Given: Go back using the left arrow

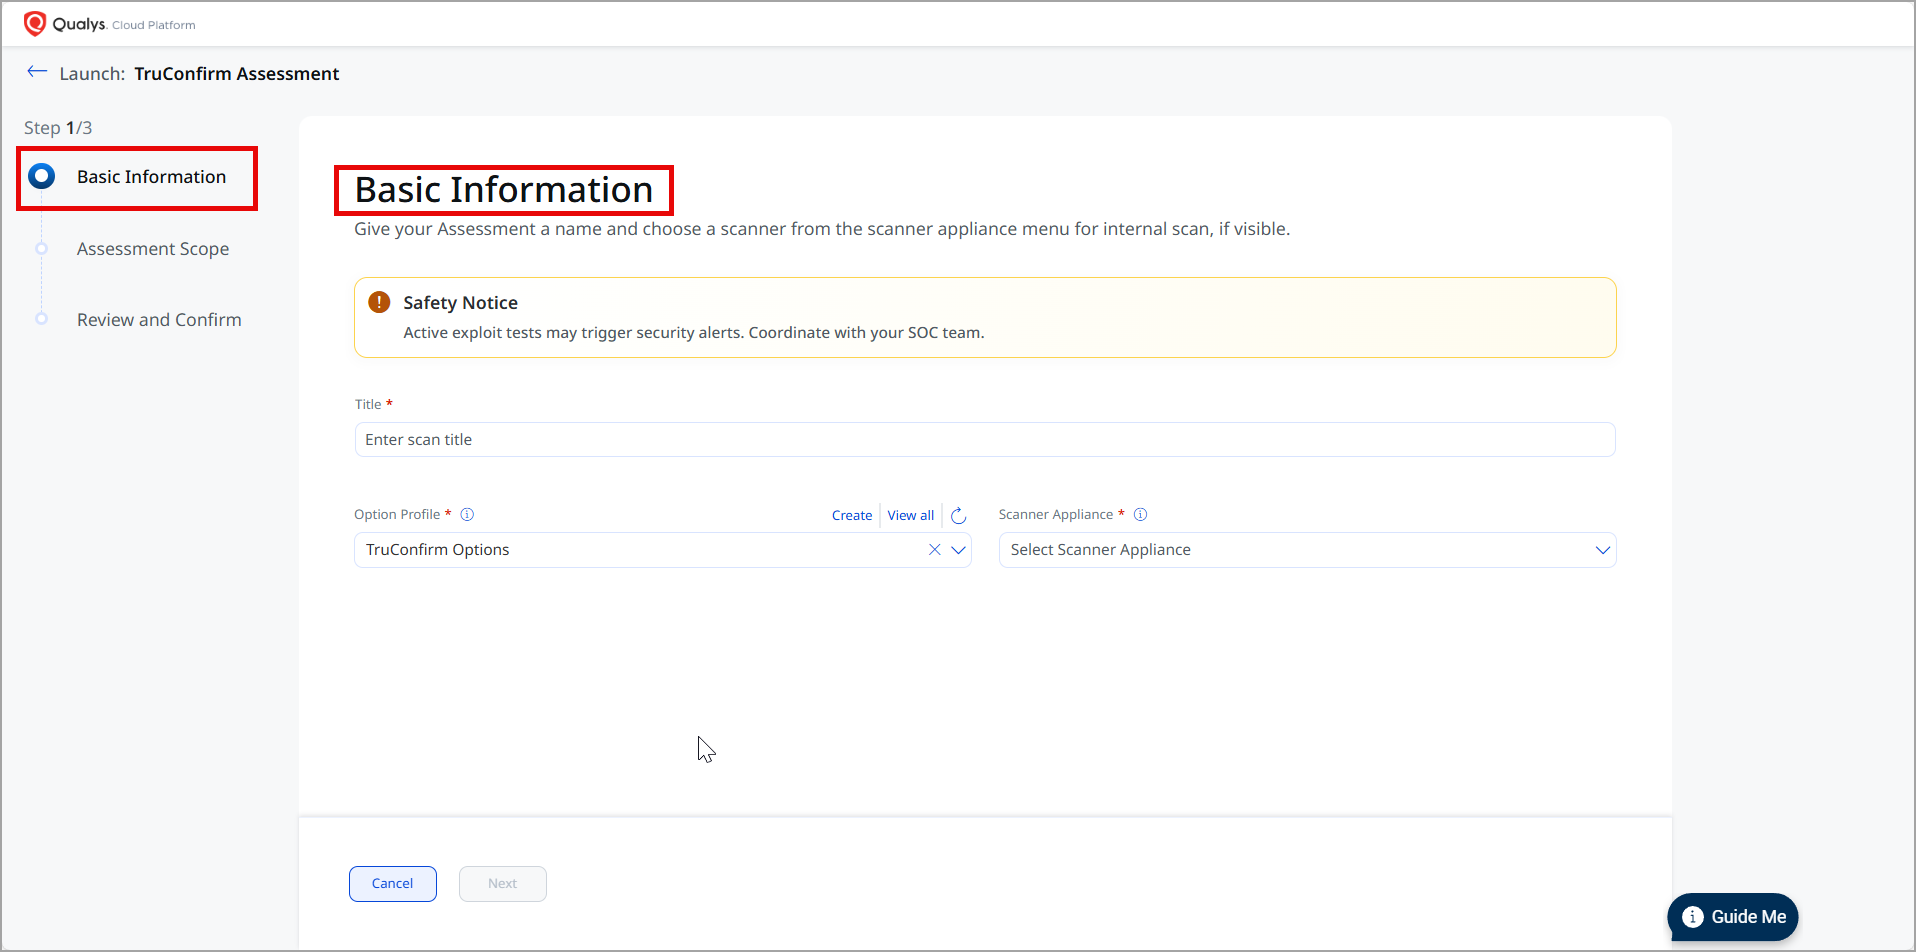Looking at the screenshot, I should (37, 72).
